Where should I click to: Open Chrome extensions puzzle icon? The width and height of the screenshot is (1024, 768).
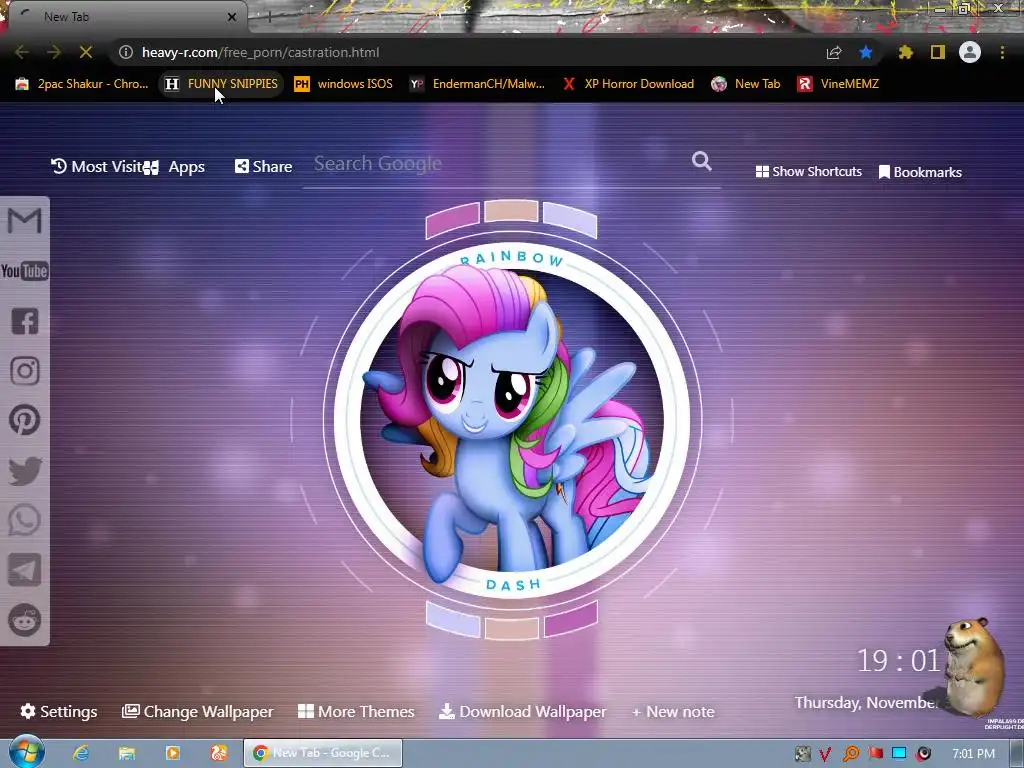(905, 52)
